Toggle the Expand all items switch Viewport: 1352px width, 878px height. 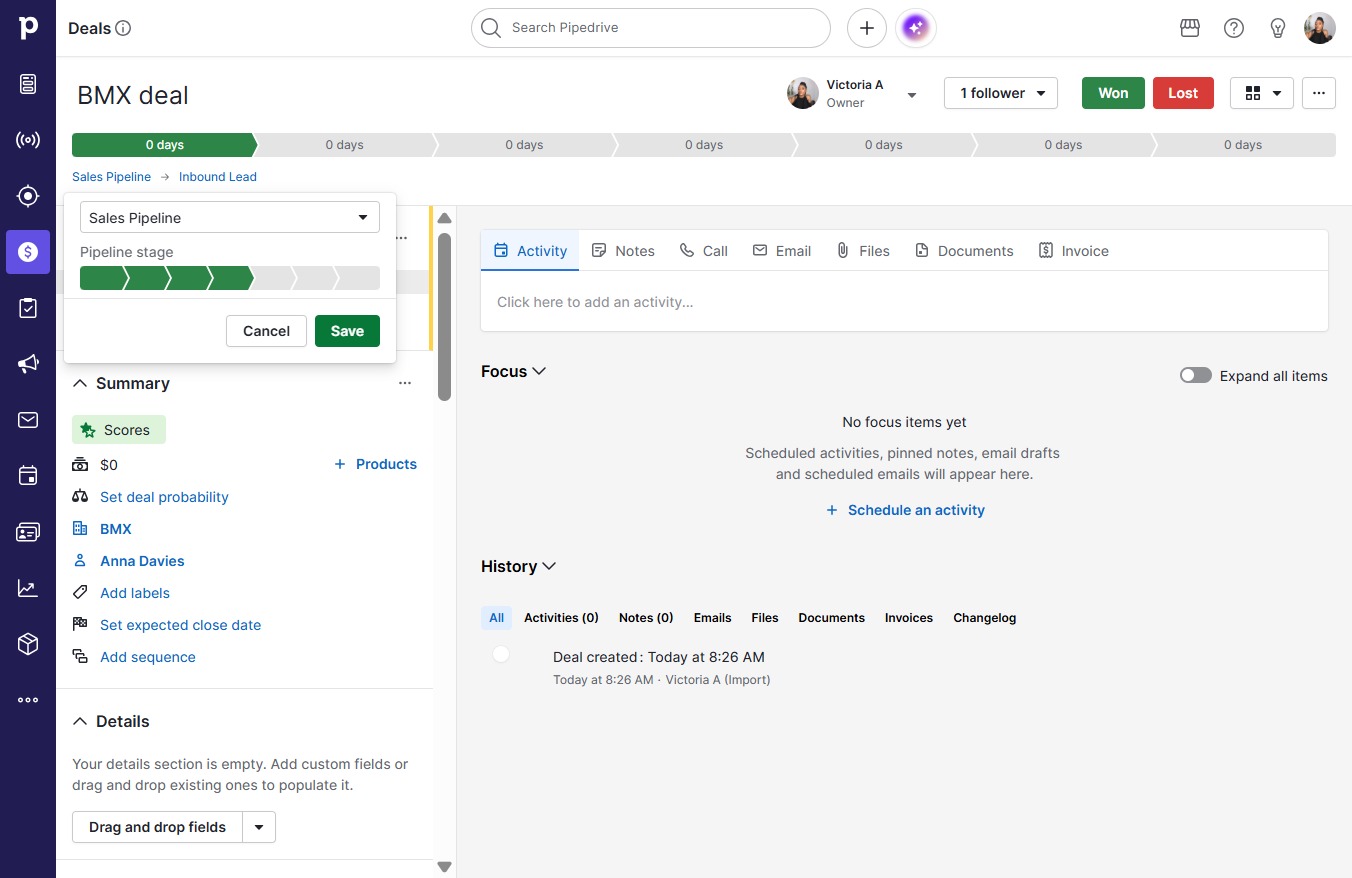1196,376
